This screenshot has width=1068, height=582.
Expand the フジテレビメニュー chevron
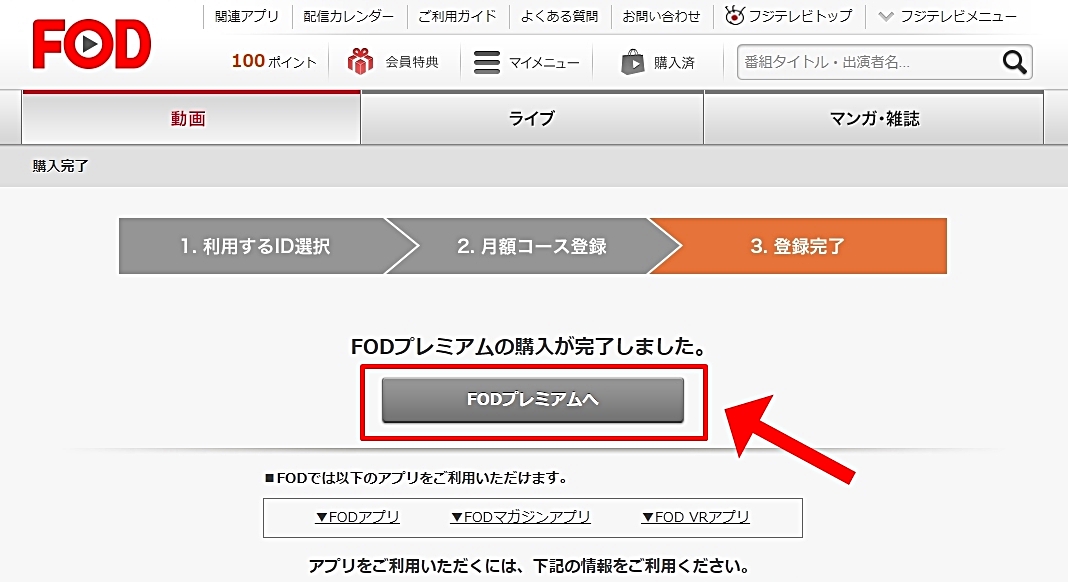885,16
